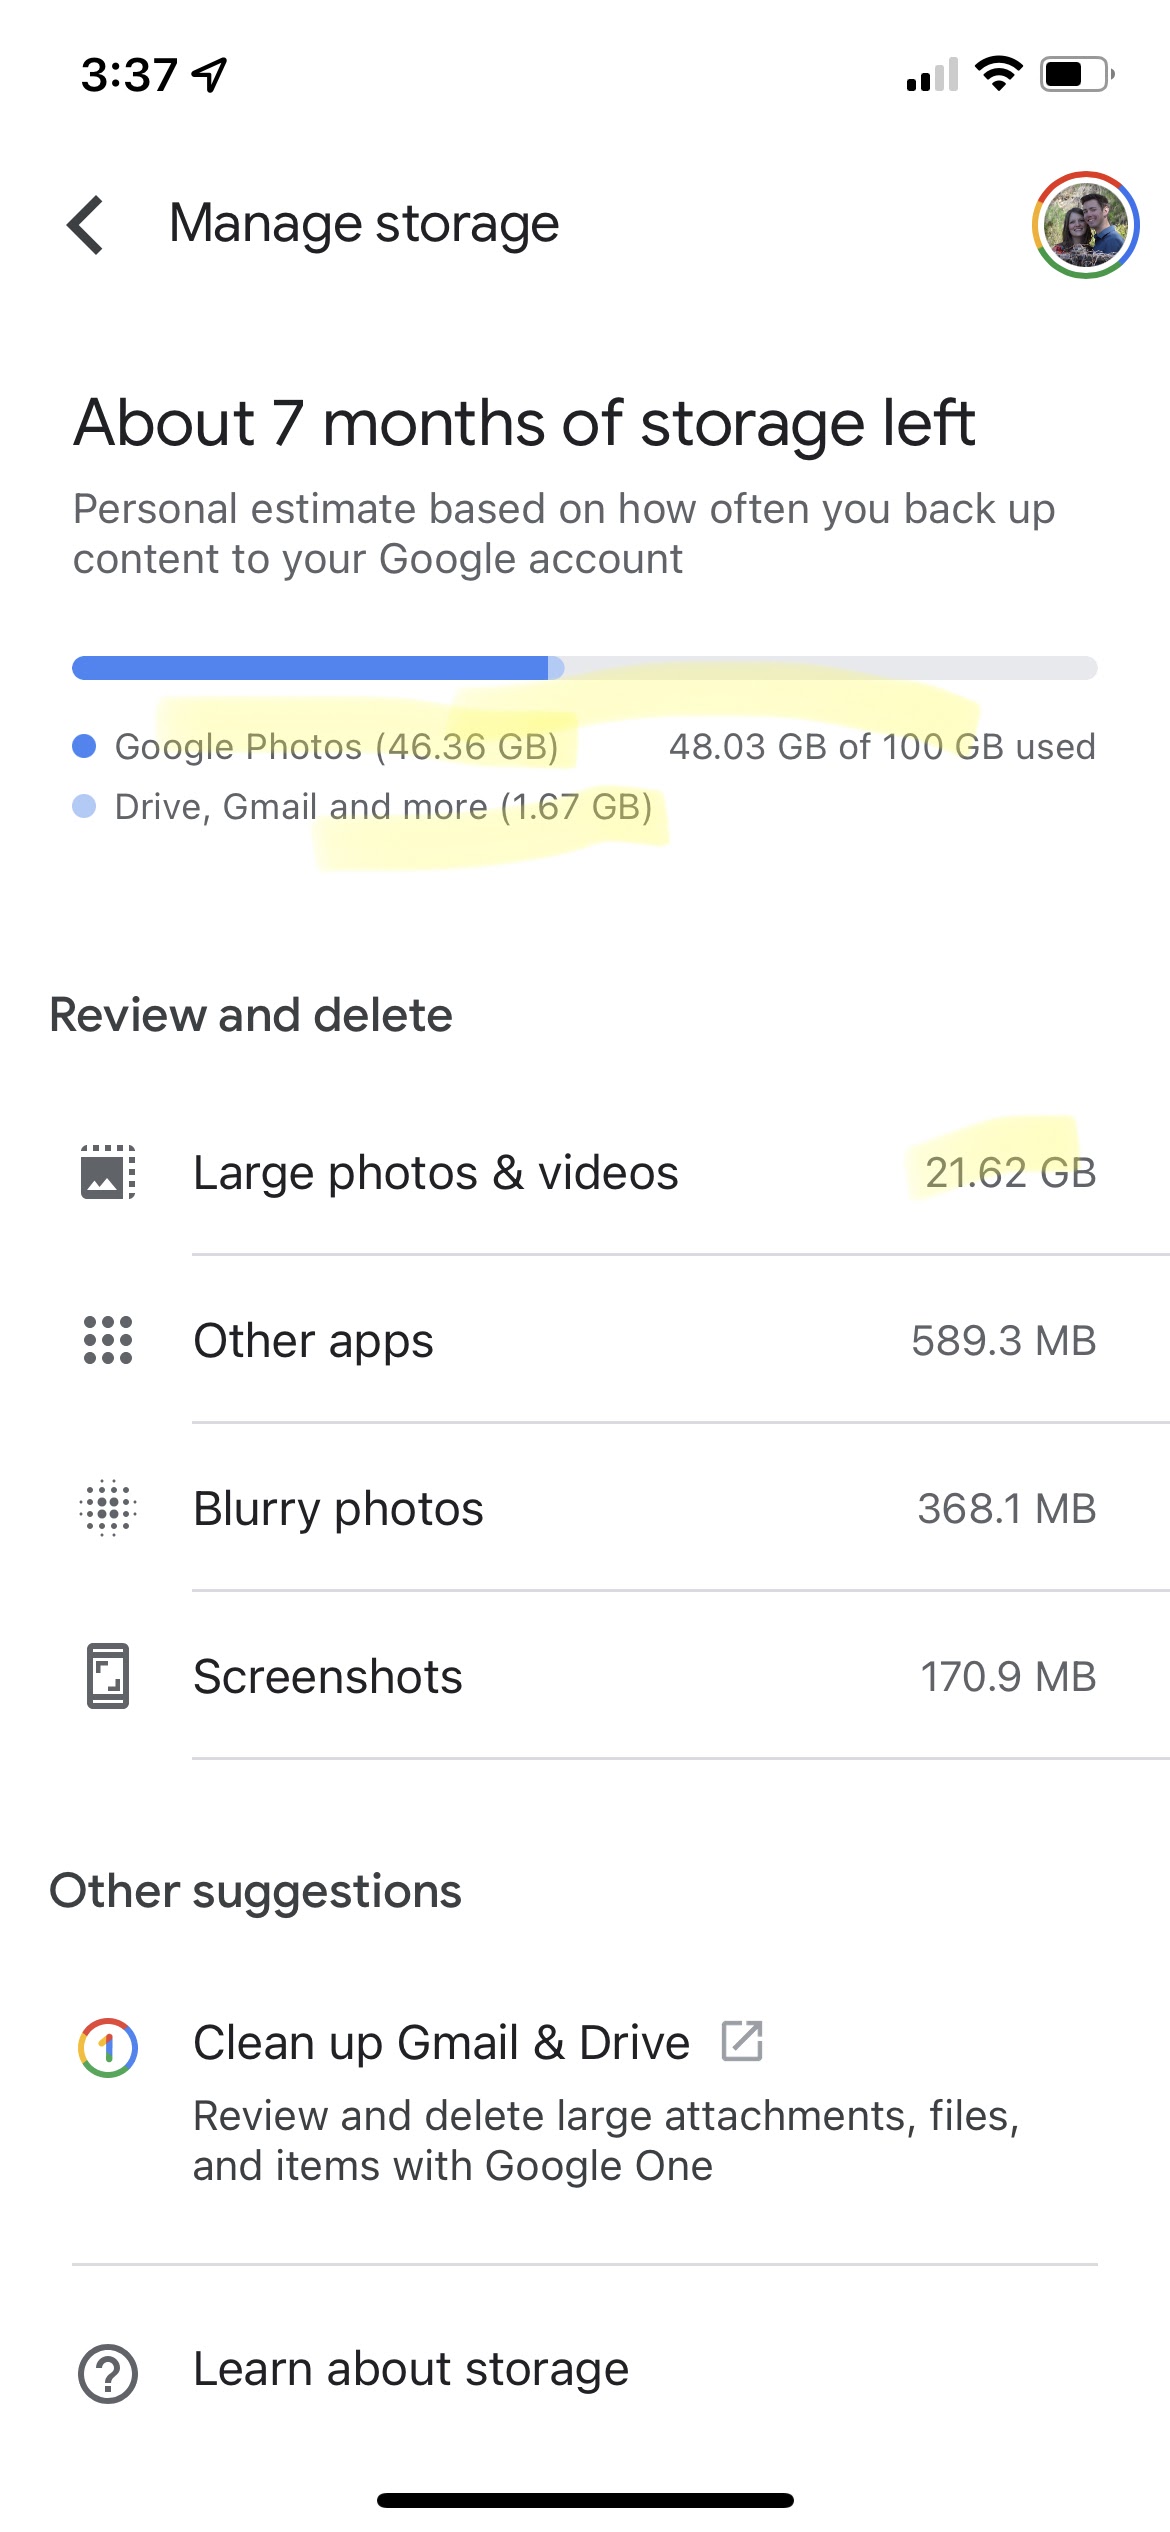The height and width of the screenshot is (2532, 1170).
Task: Tap the 21.62 GB size label
Action: click(1010, 1173)
